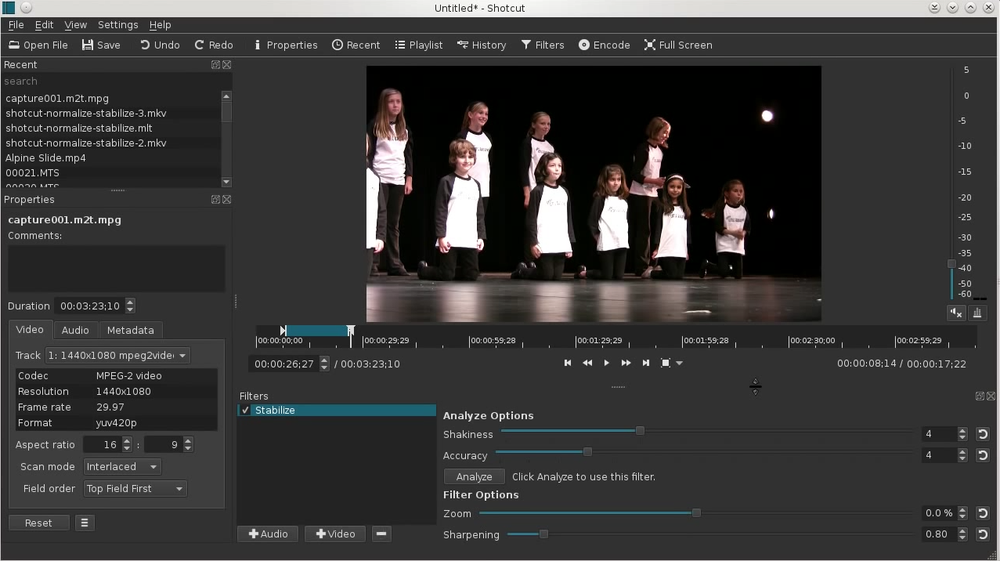Undo the last action

click(x=160, y=45)
